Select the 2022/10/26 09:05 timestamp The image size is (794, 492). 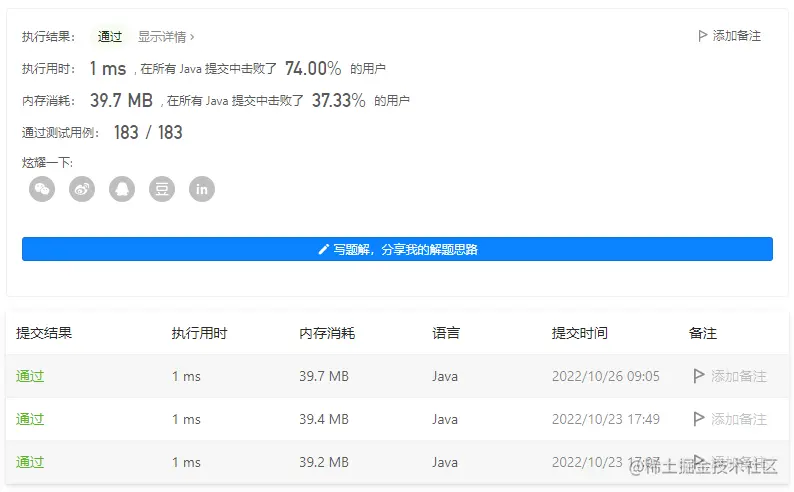606,376
